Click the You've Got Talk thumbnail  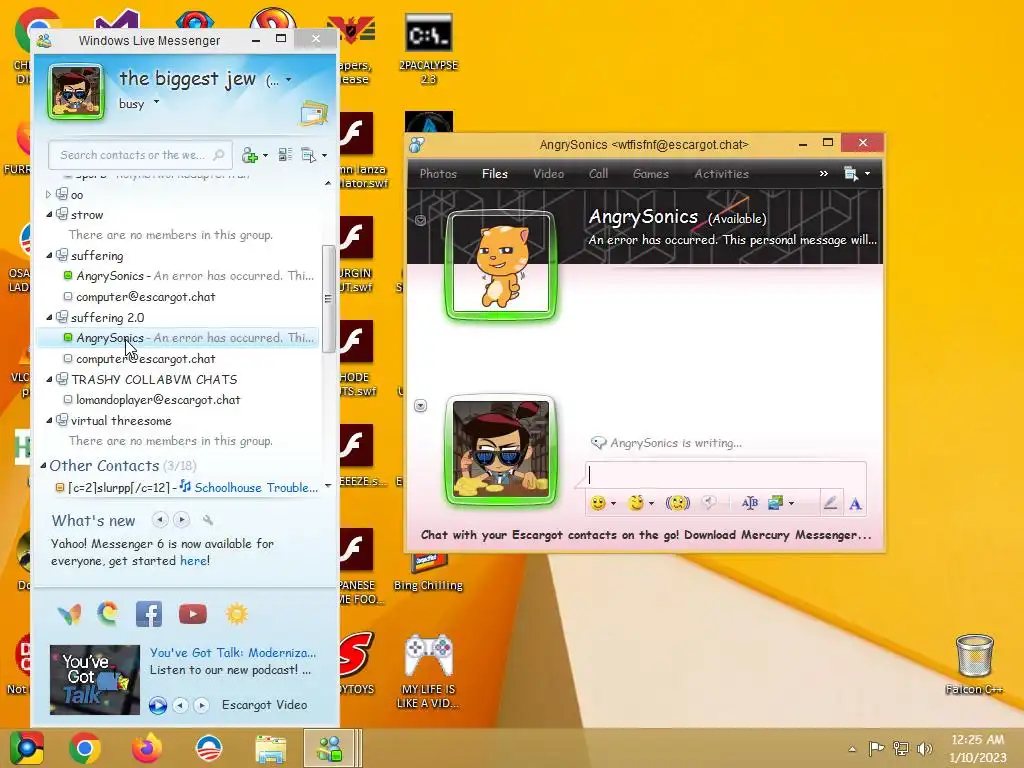pos(95,679)
